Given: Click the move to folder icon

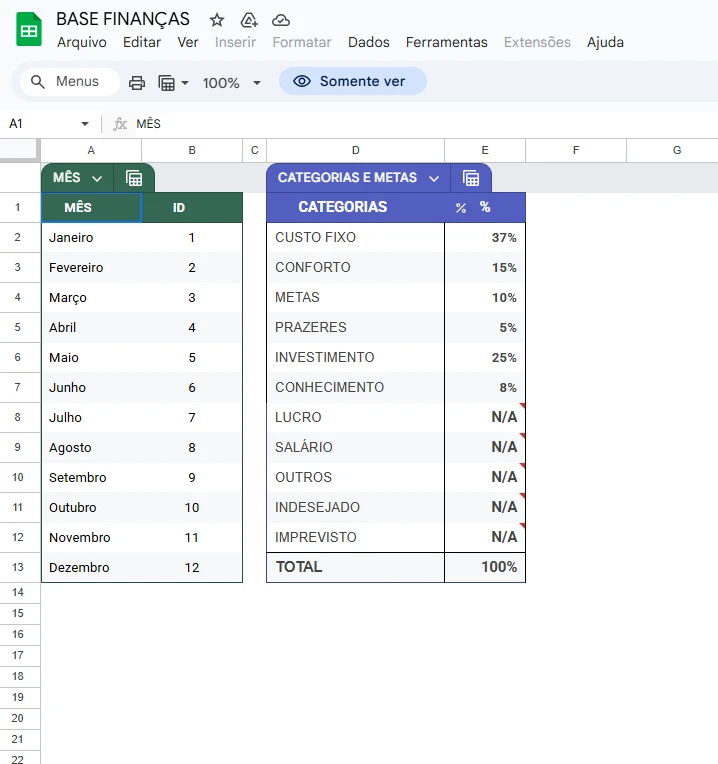Looking at the screenshot, I should point(249,20).
